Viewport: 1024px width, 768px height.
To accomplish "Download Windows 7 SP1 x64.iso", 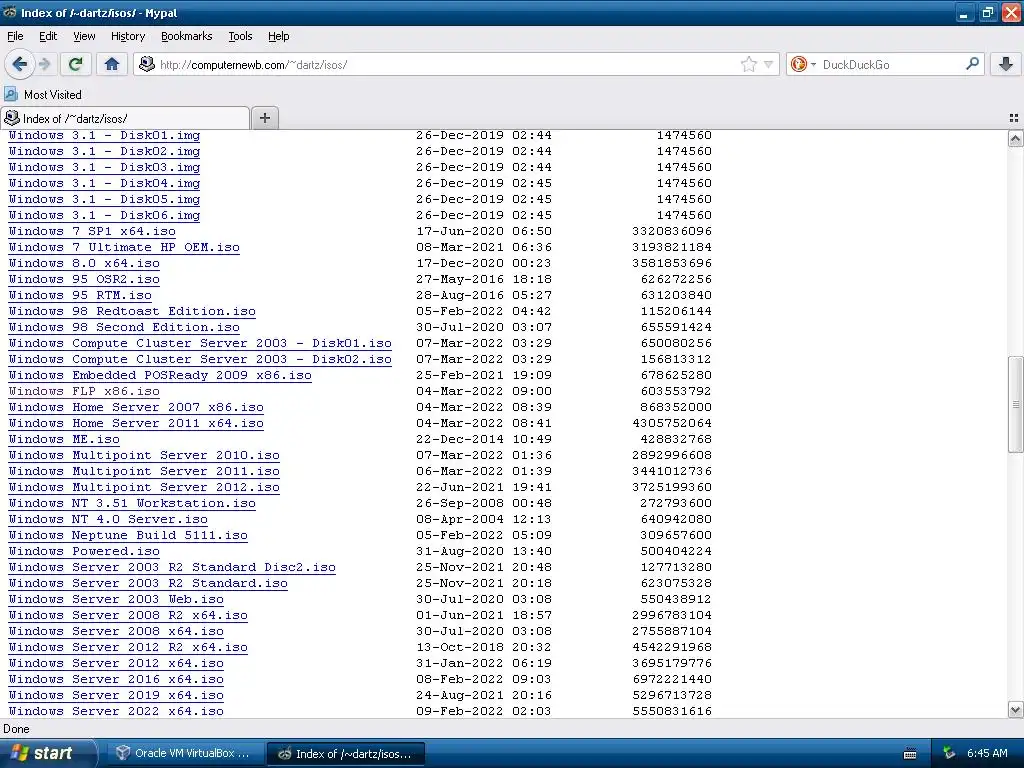I will tap(92, 231).
